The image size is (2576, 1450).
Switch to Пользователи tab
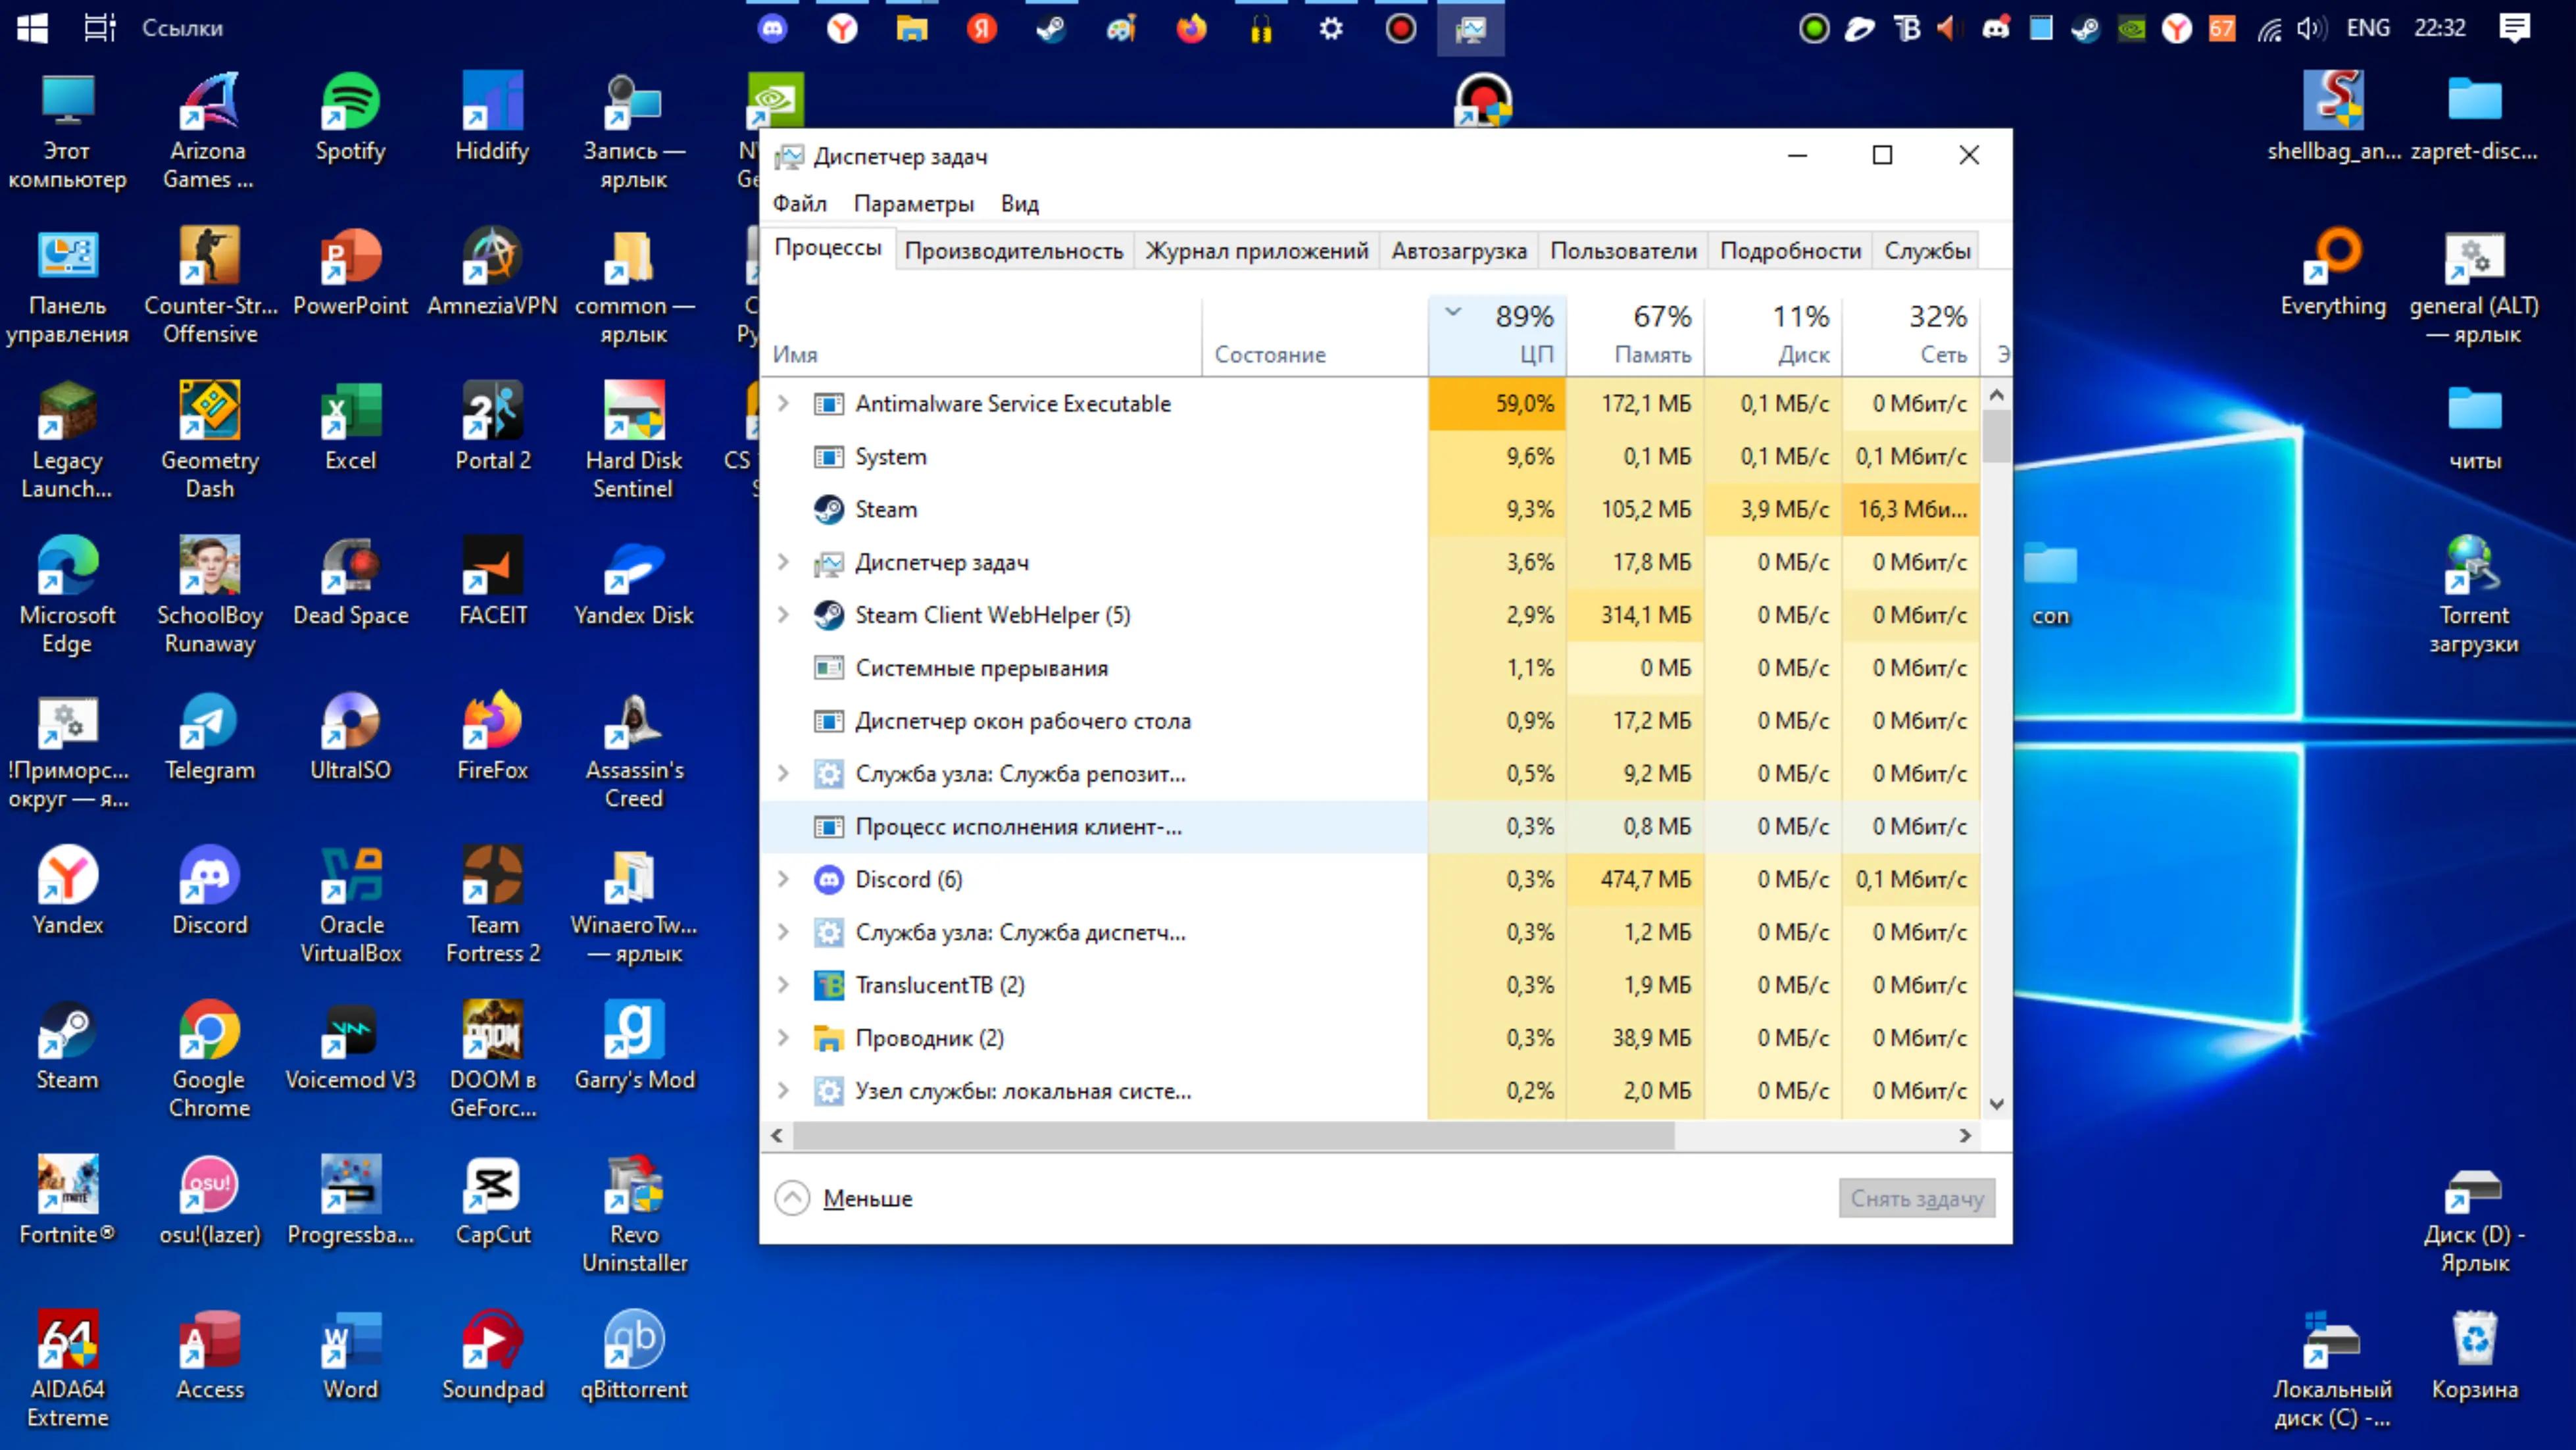point(1623,250)
